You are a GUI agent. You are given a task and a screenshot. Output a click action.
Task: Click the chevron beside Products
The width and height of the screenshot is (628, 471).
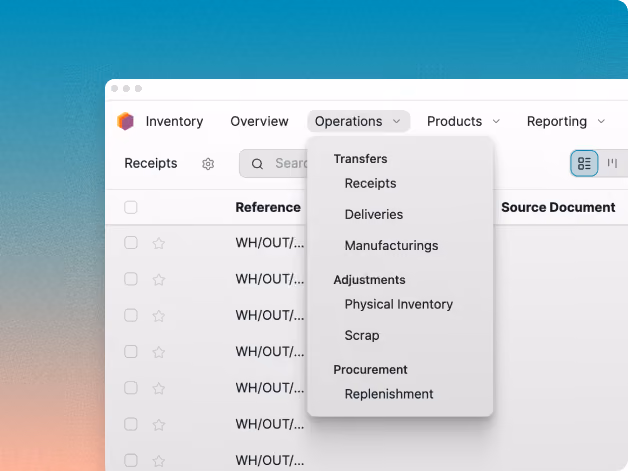(x=496, y=121)
